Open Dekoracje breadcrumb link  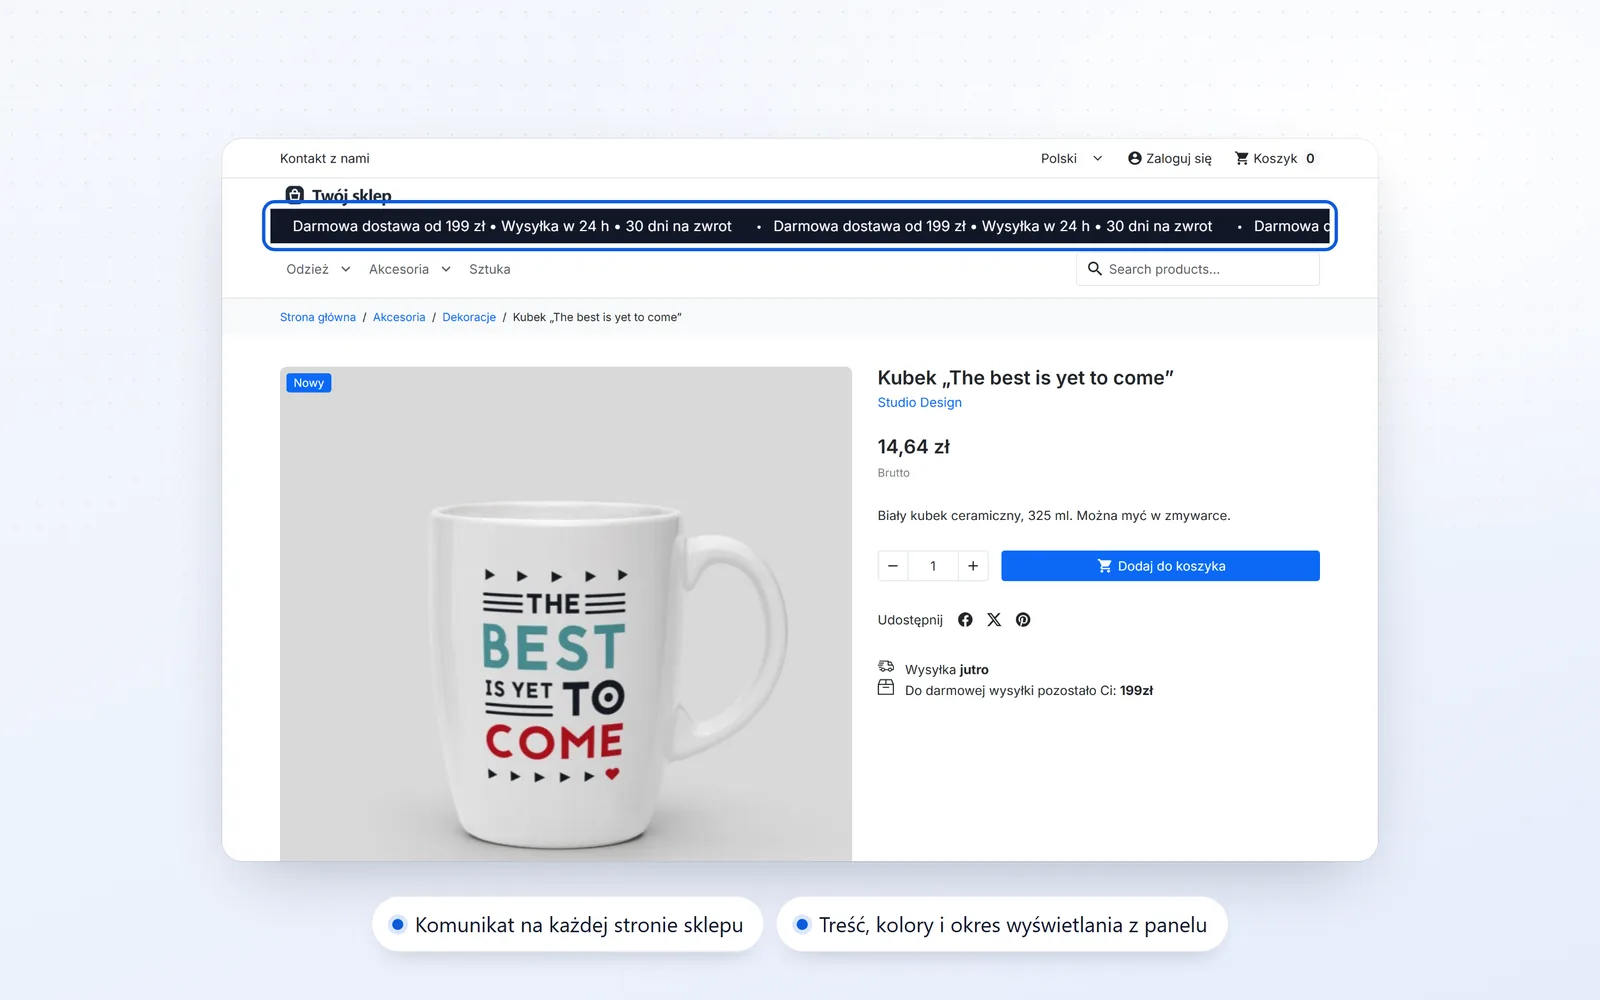point(469,317)
